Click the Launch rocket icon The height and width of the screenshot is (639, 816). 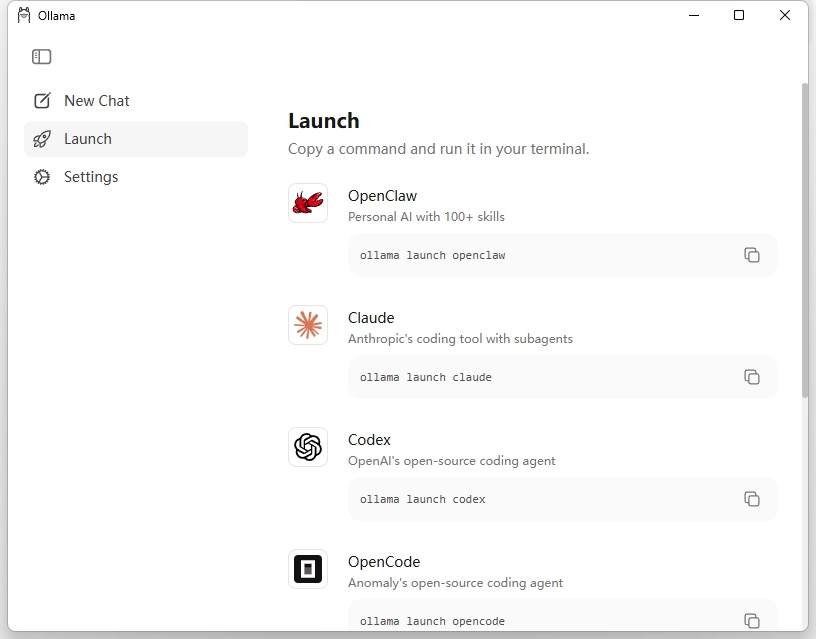[42, 139]
